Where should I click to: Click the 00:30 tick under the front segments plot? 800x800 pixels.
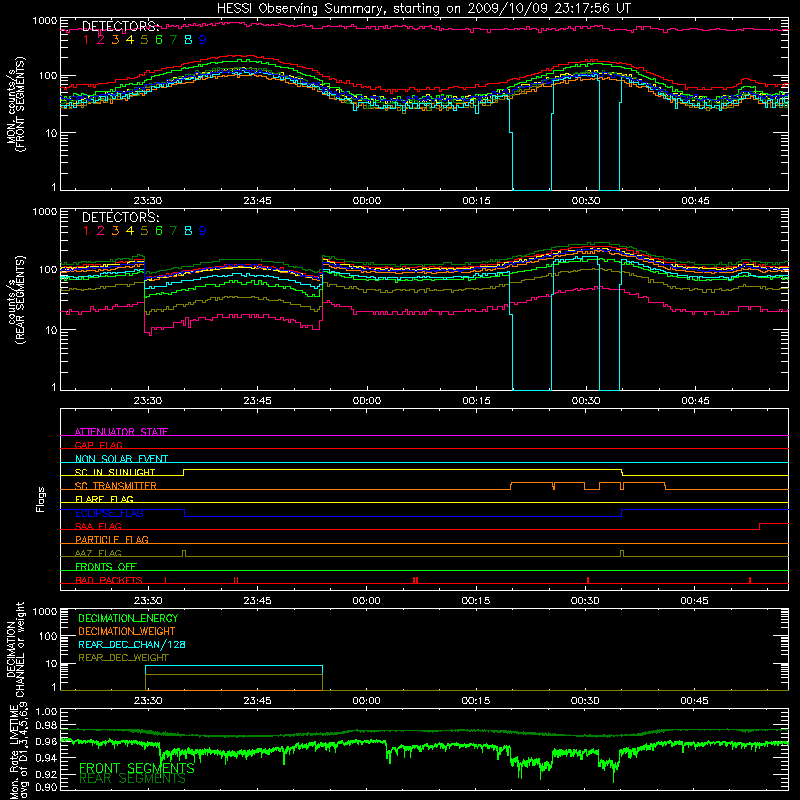586,201
